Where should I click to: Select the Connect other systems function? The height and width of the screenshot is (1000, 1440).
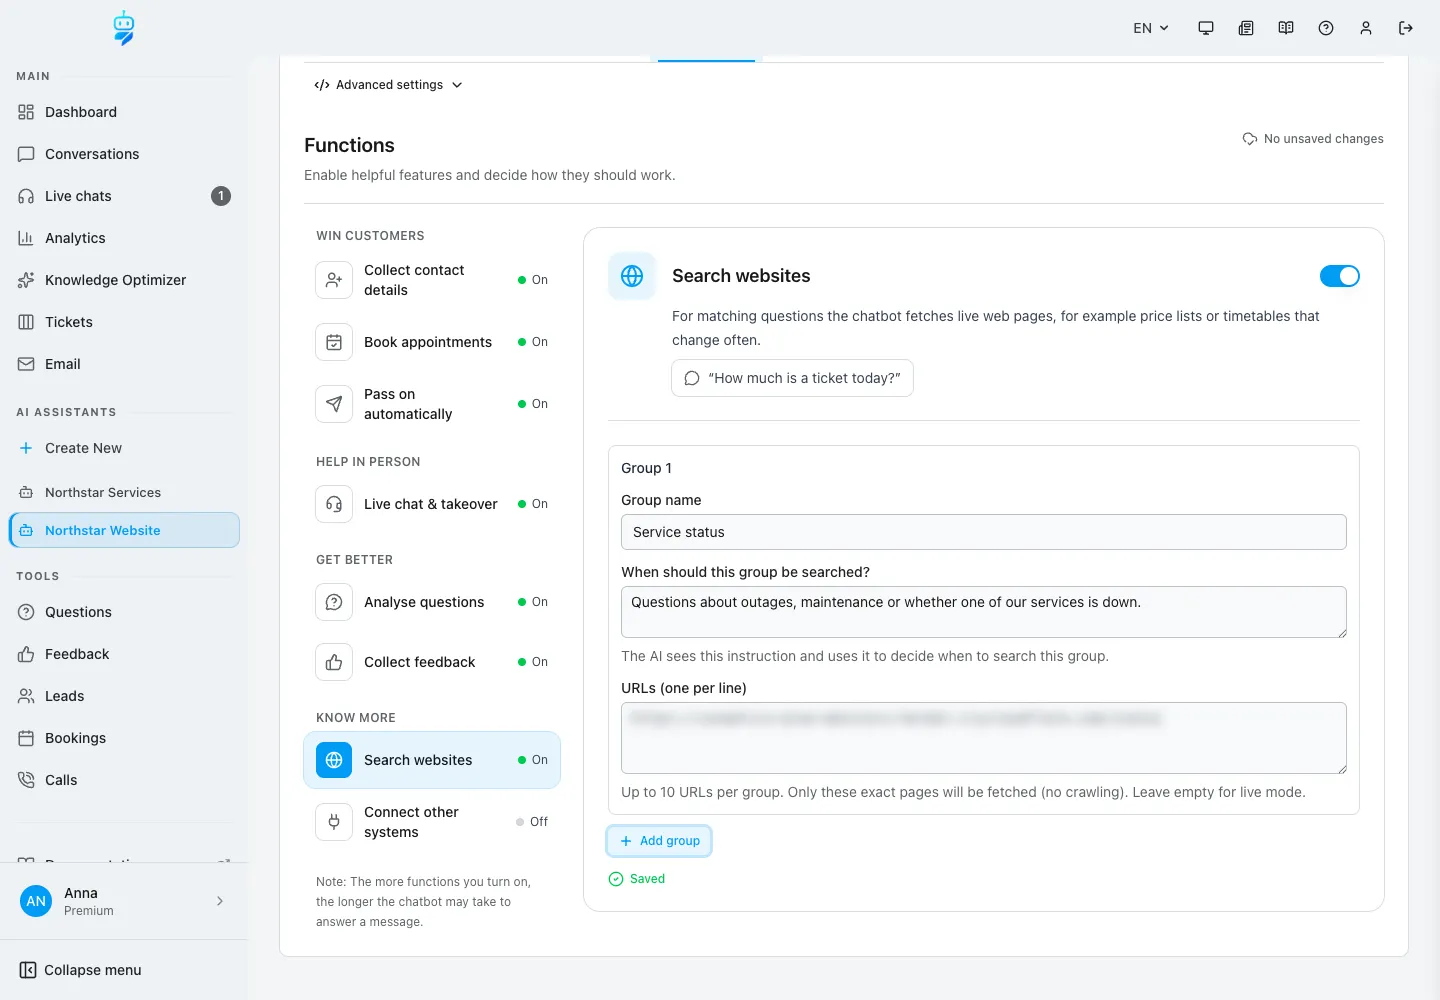[432, 822]
